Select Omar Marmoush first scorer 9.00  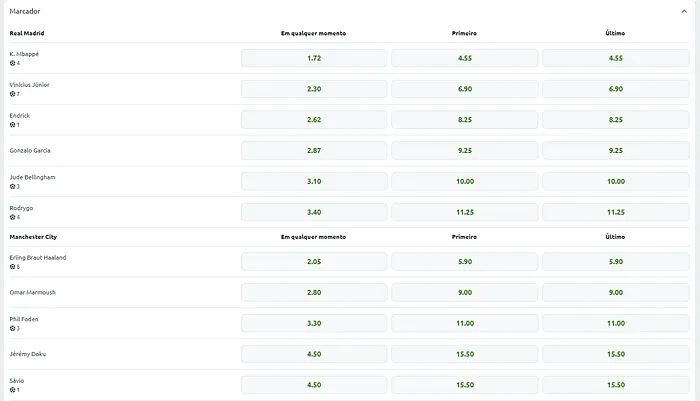tap(465, 292)
